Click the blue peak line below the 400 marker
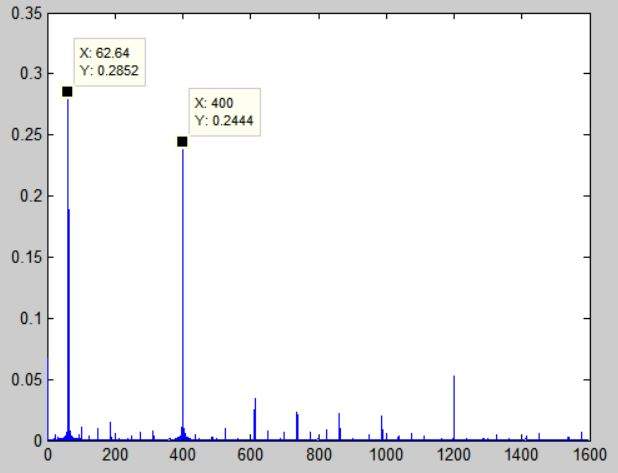 [x=182, y=290]
